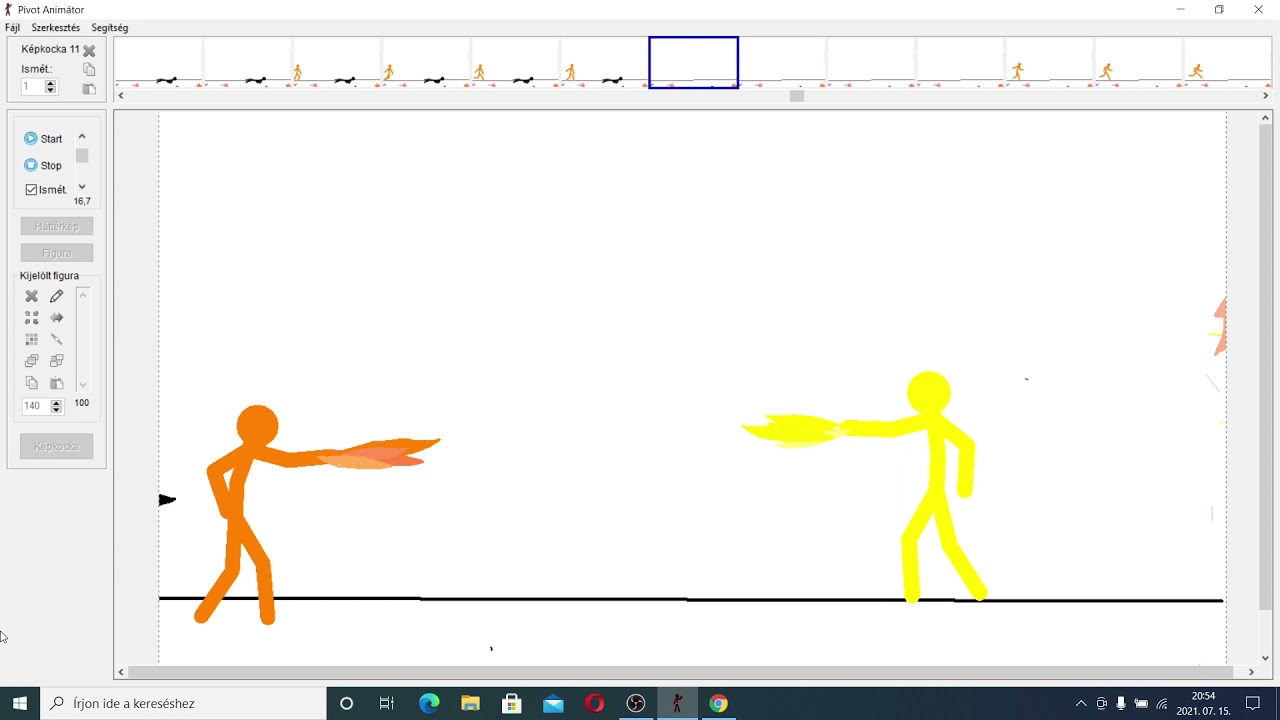This screenshot has width=1280, height=720.
Task: Decrease the frame repeat count
Action: tap(51, 91)
